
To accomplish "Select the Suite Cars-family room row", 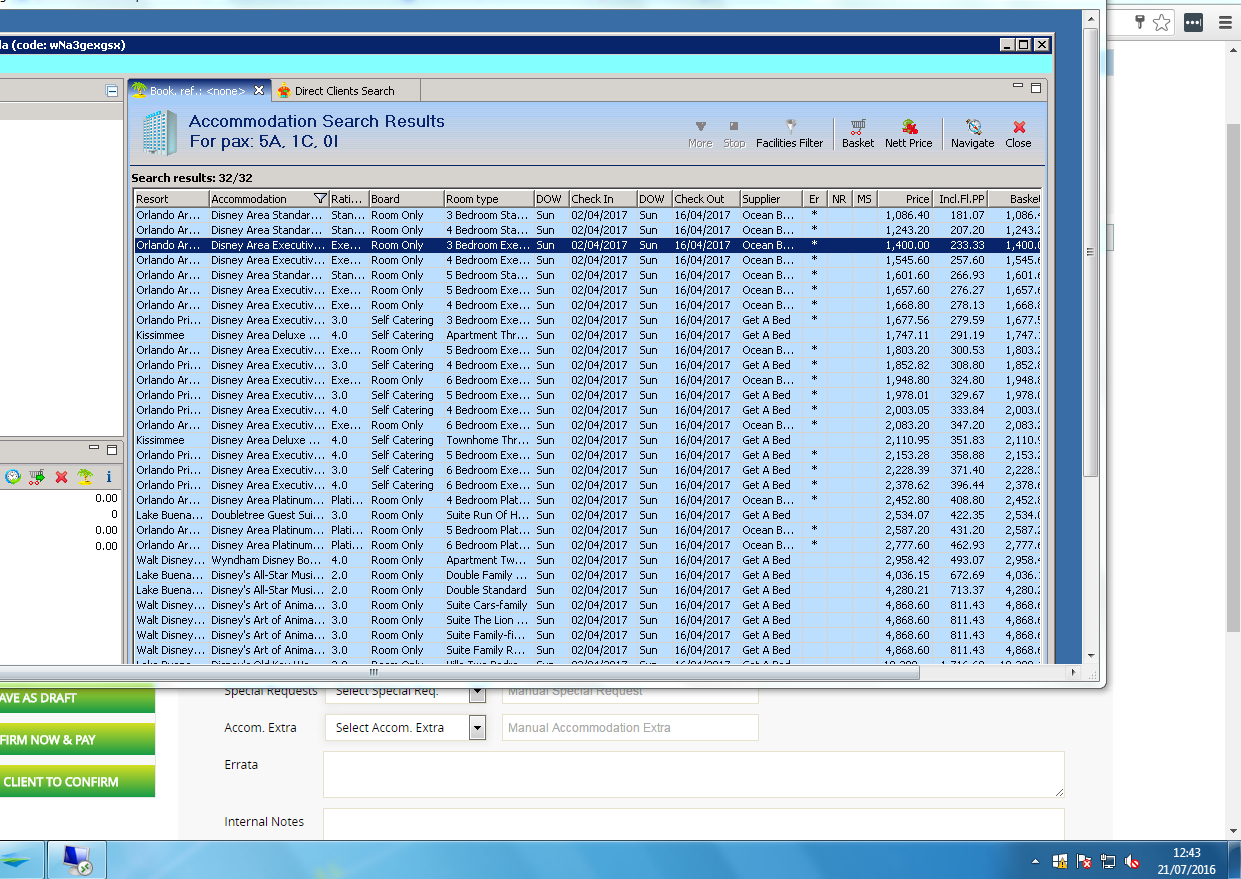I will [x=588, y=605].
